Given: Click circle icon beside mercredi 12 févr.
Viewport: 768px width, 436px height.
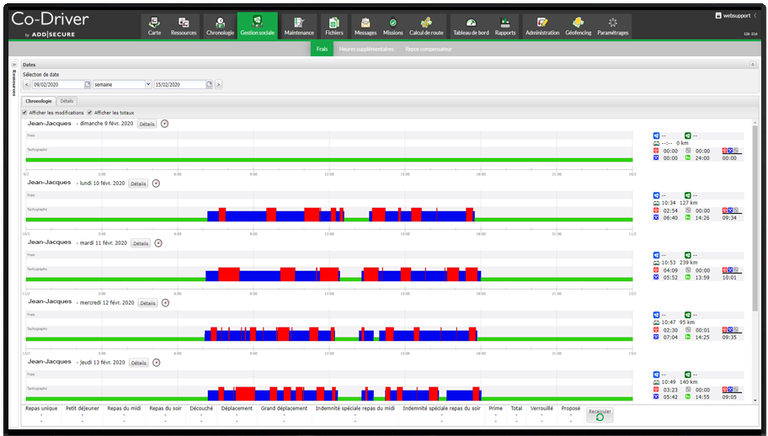Looking at the screenshot, I should pyautogui.click(x=166, y=303).
